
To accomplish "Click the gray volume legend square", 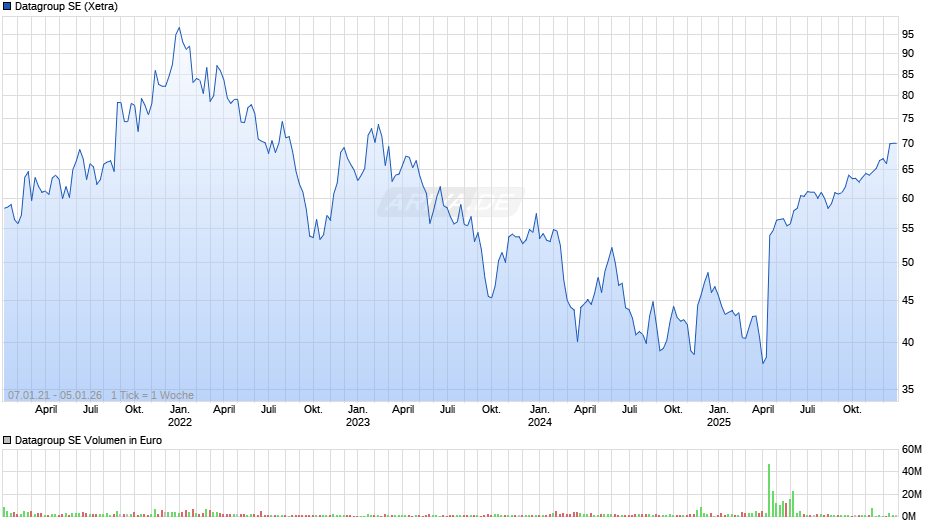I will tap(7, 440).
